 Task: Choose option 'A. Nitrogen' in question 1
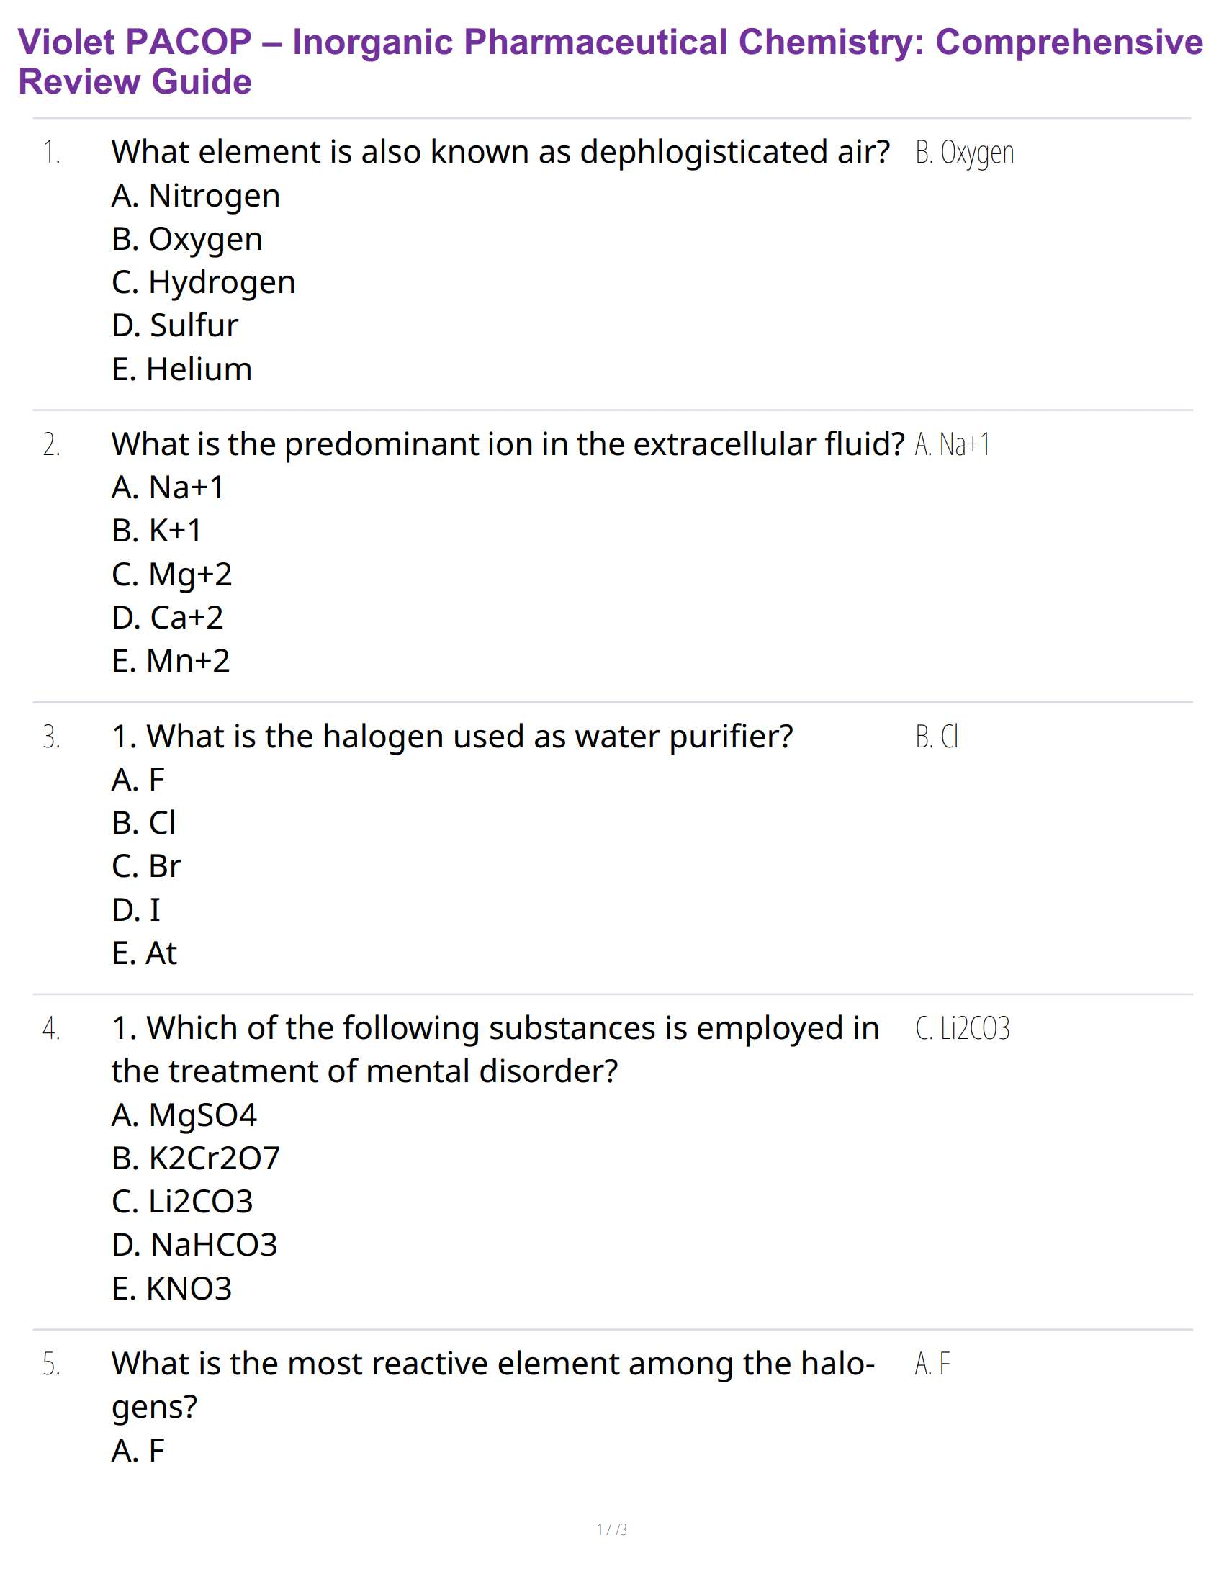[x=196, y=196]
